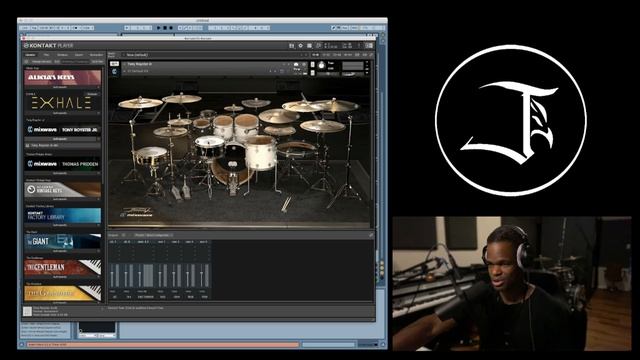Mute the Tony Royster Jr instrument

(312, 73)
